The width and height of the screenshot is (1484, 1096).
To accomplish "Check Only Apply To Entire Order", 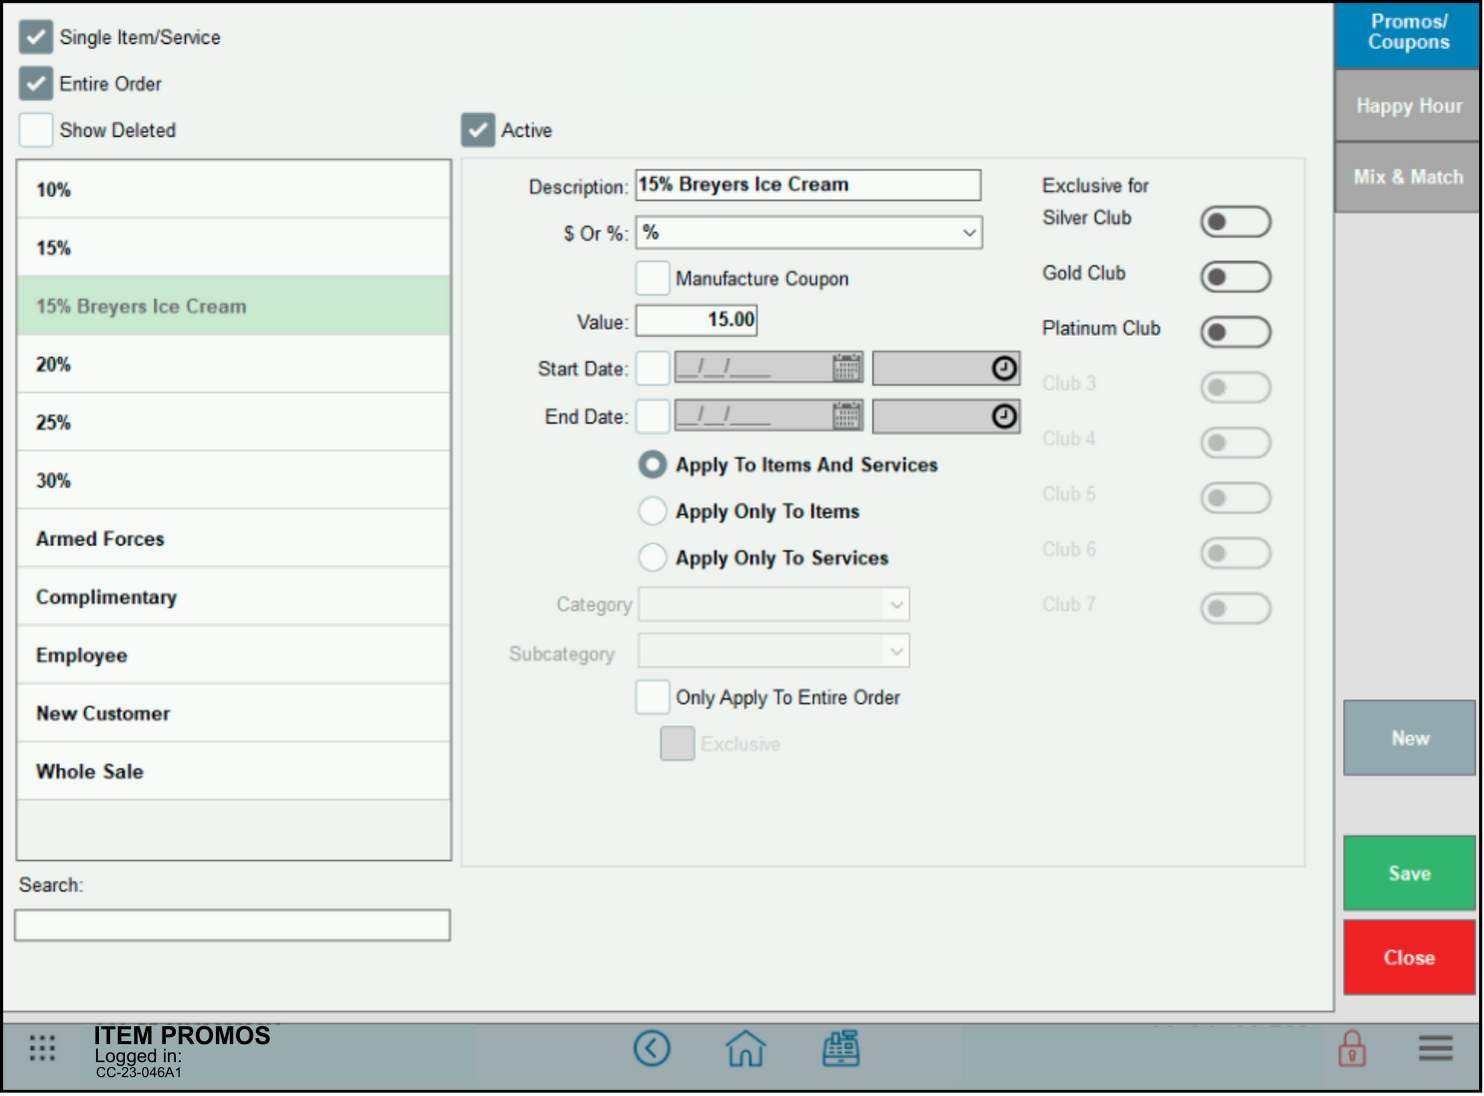I will 653,697.
